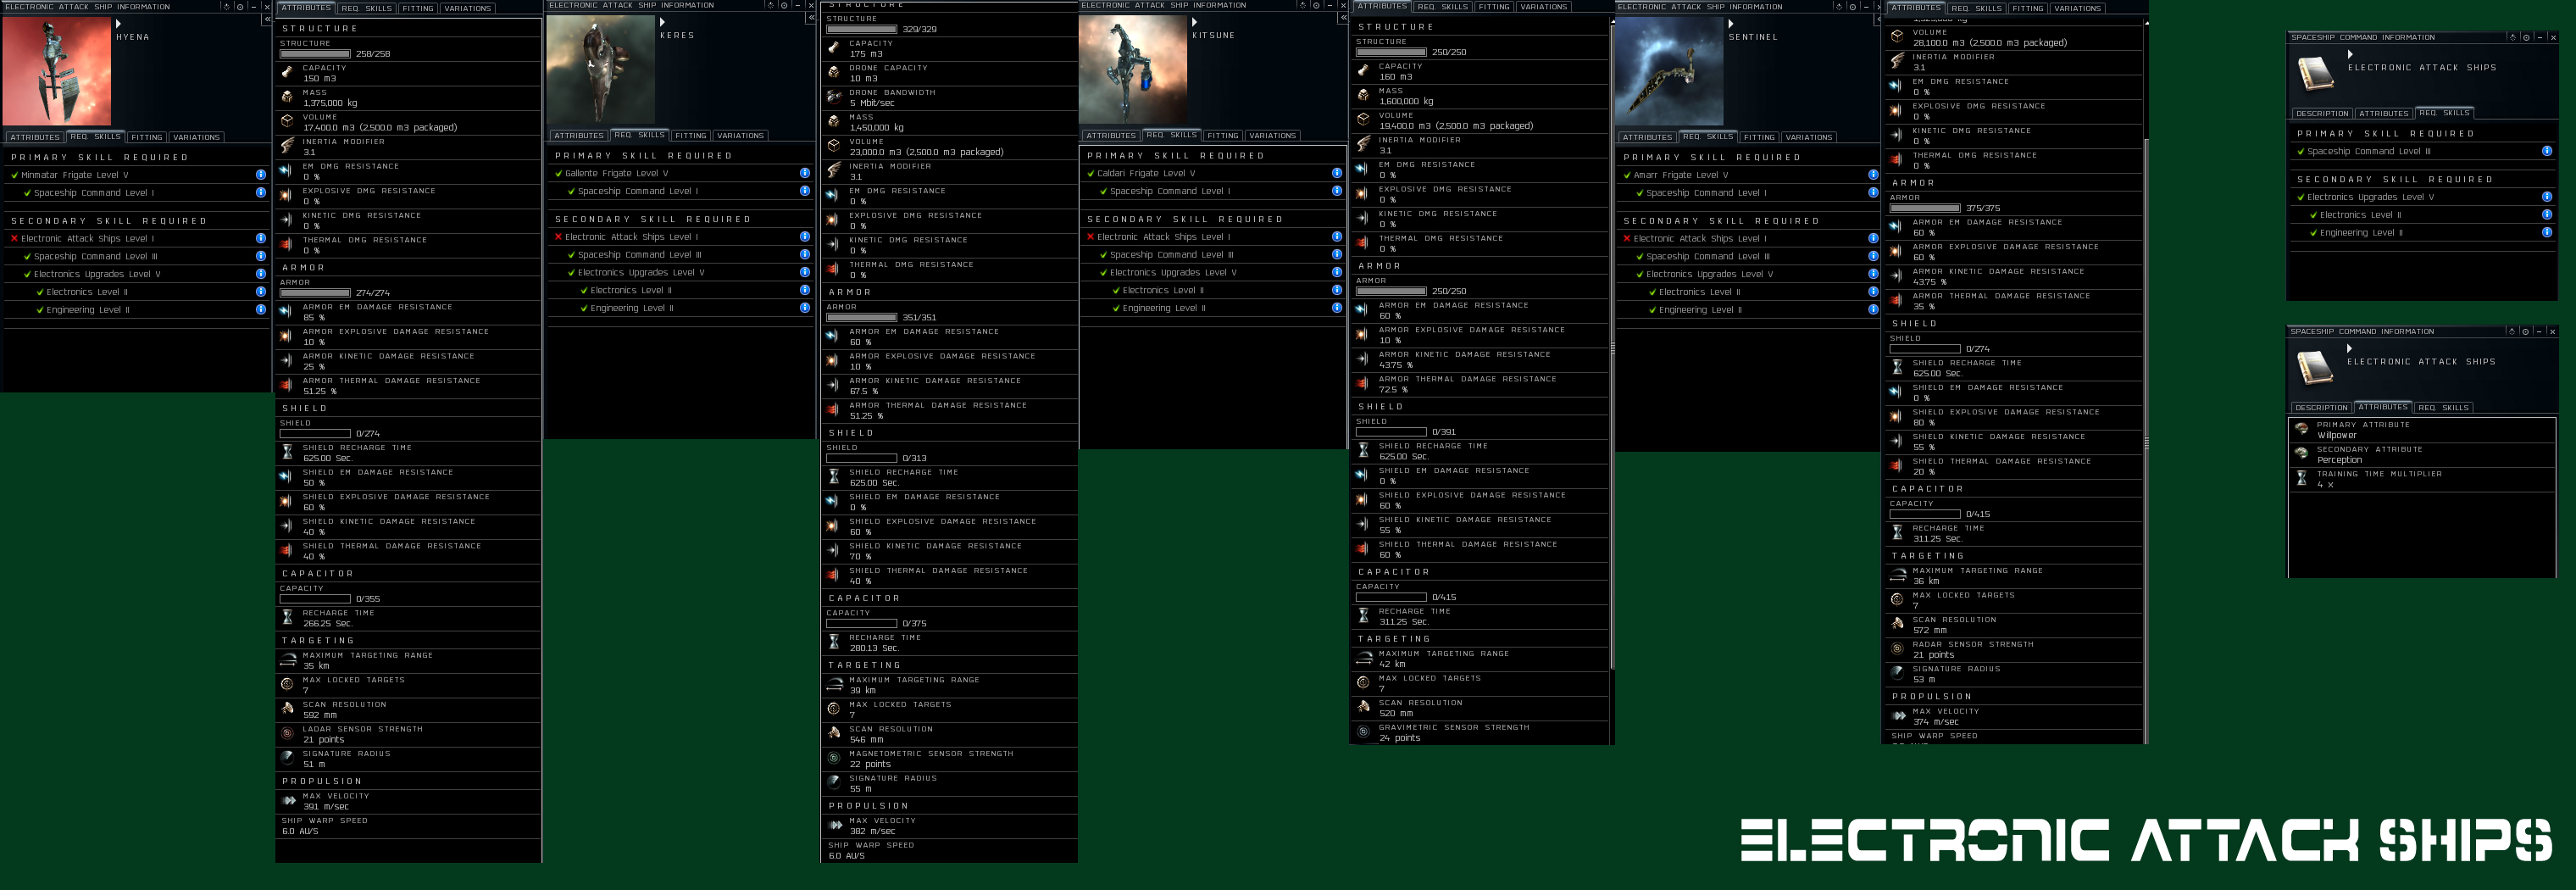Open arrow menu in the skill window showing Req. Skills
This screenshot has height=890, width=2576.
2350,54
